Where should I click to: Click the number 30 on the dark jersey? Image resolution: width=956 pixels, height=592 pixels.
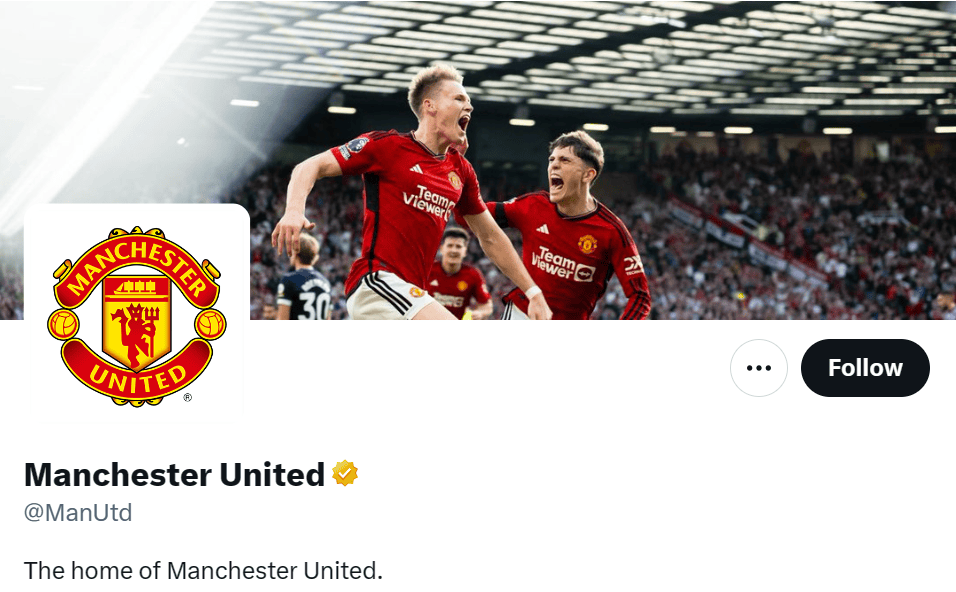[314, 305]
